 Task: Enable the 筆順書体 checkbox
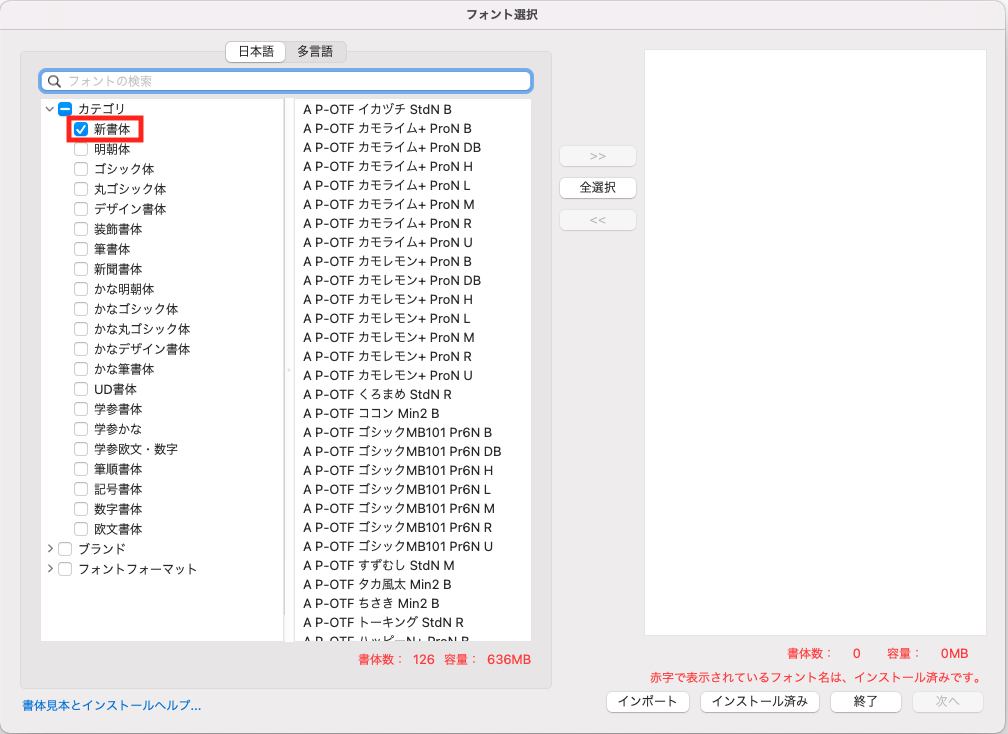coord(81,469)
